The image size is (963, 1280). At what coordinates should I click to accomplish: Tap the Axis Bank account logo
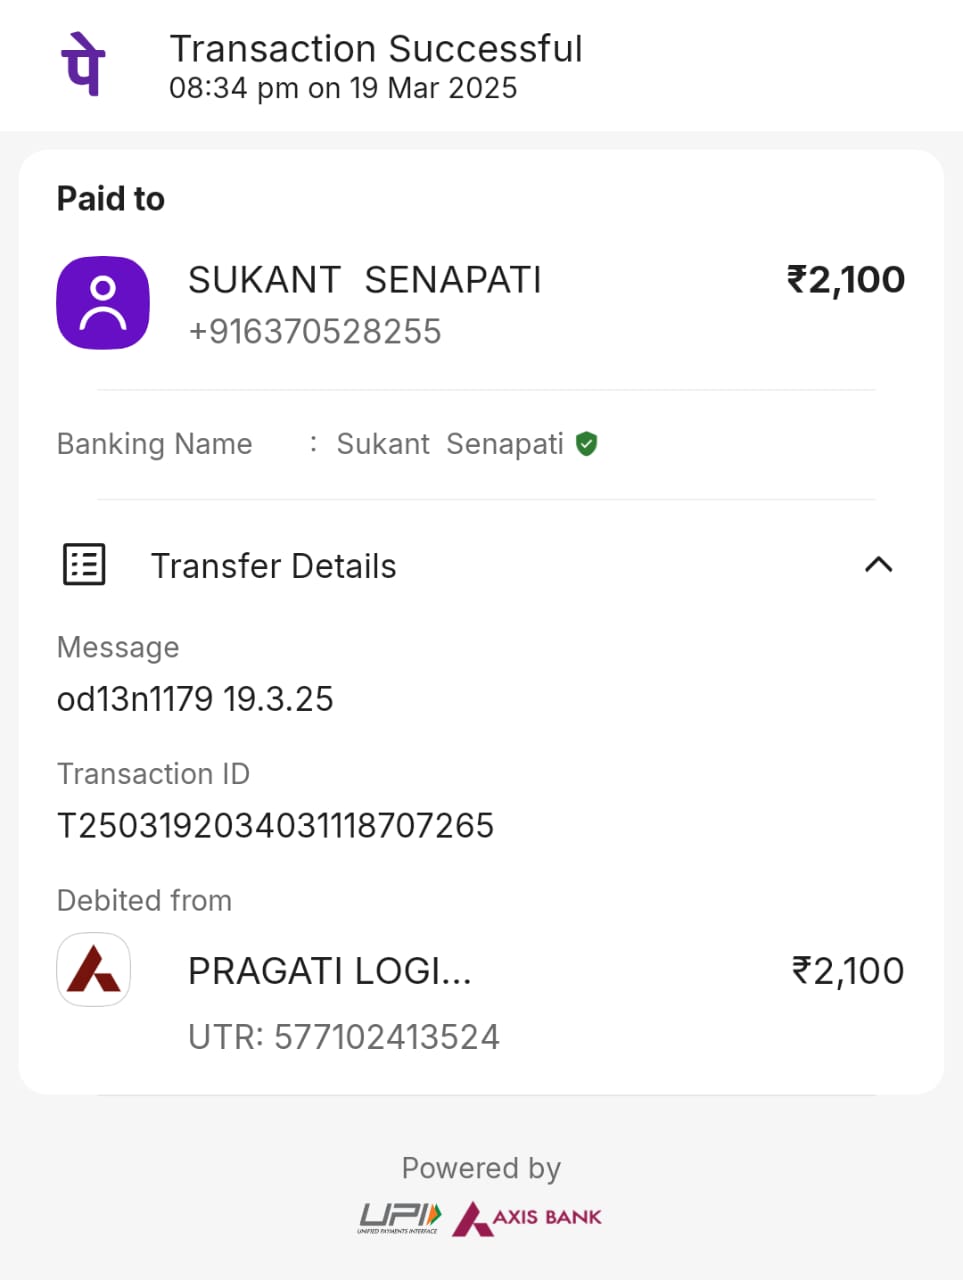[x=94, y=969]
